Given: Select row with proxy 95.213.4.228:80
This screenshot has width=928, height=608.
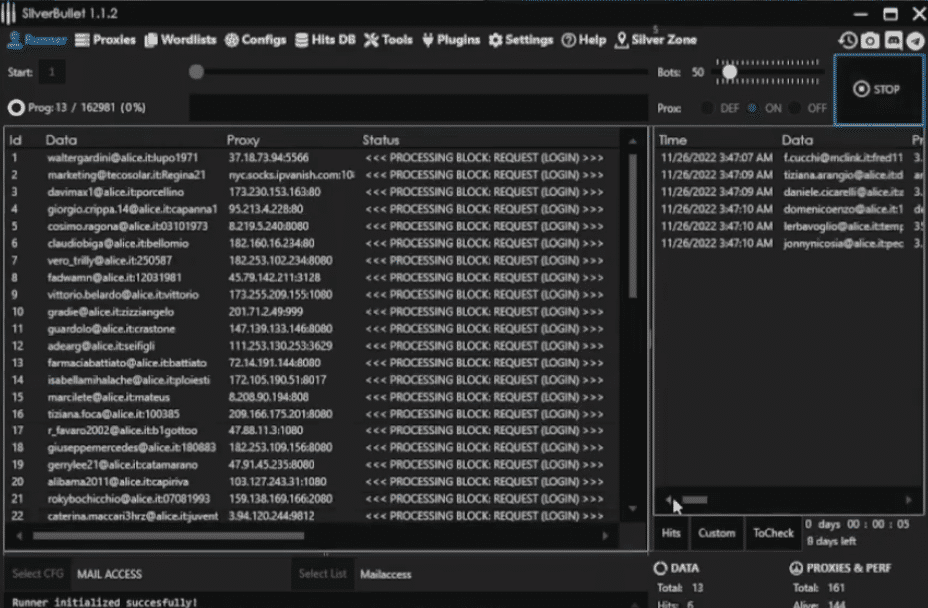Looking at the screenshot, I should click(x=312, y=209).
